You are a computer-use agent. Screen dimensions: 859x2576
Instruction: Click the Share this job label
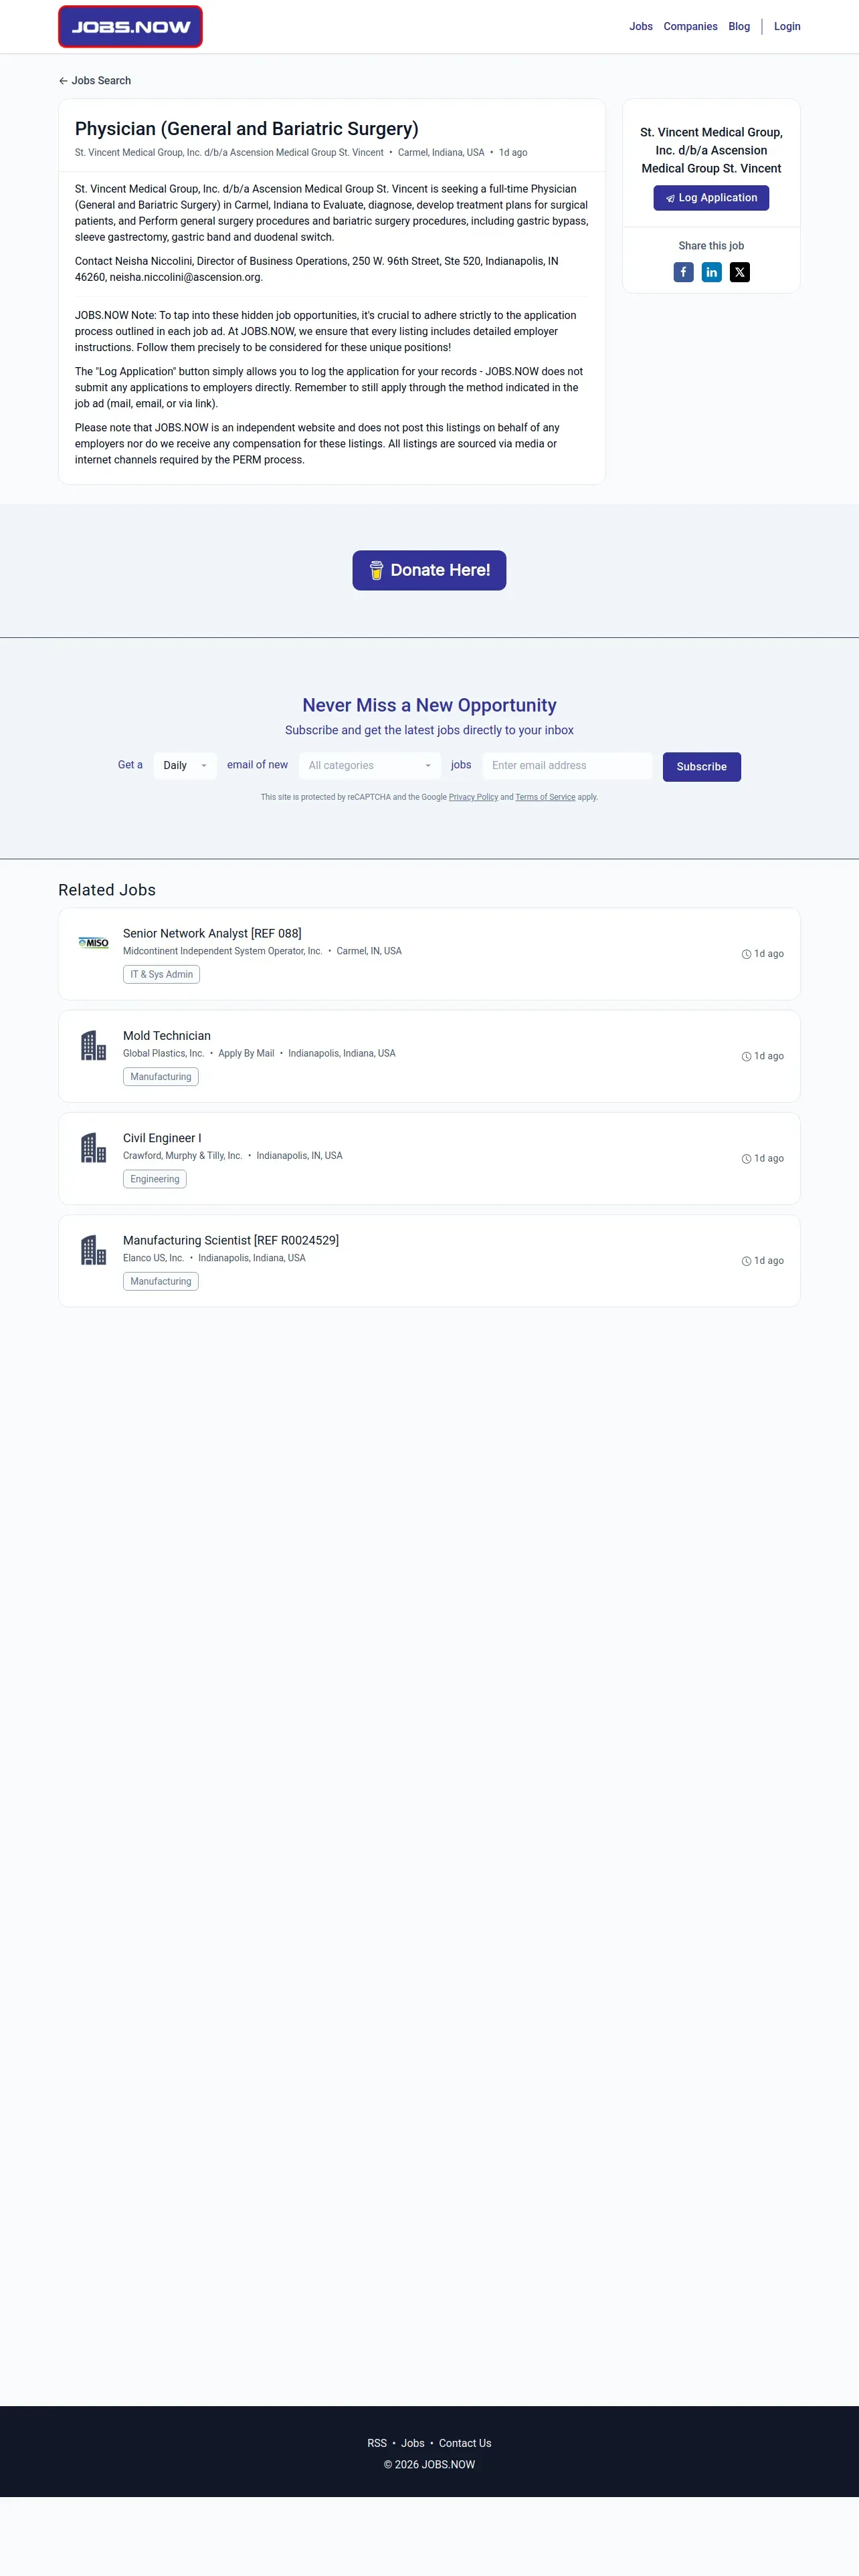coord(711,246)
